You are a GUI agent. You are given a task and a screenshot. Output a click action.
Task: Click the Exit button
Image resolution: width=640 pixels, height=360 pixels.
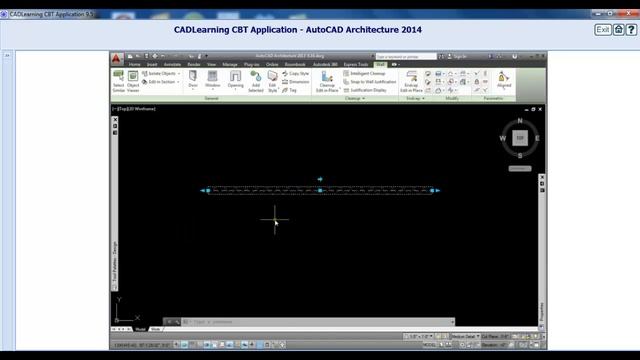tap(603, 30)
